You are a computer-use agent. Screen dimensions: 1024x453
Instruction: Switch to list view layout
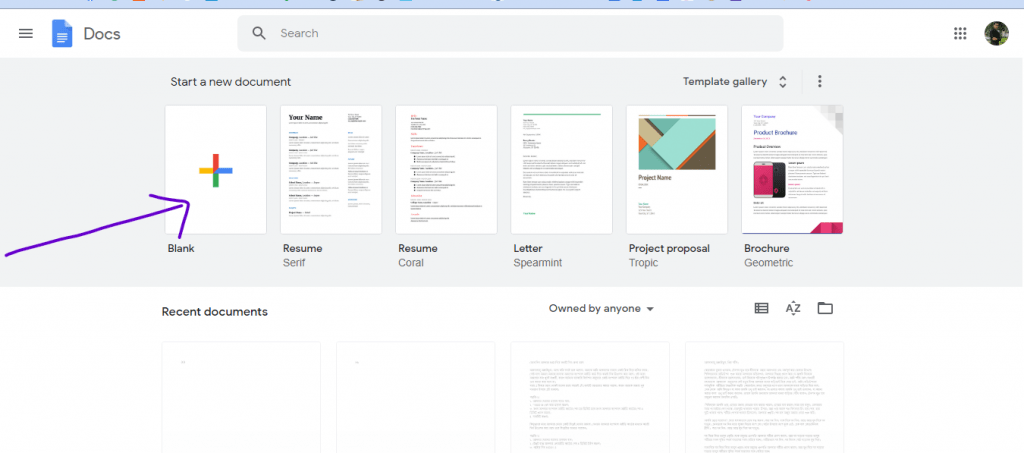(x=761, y=309)
